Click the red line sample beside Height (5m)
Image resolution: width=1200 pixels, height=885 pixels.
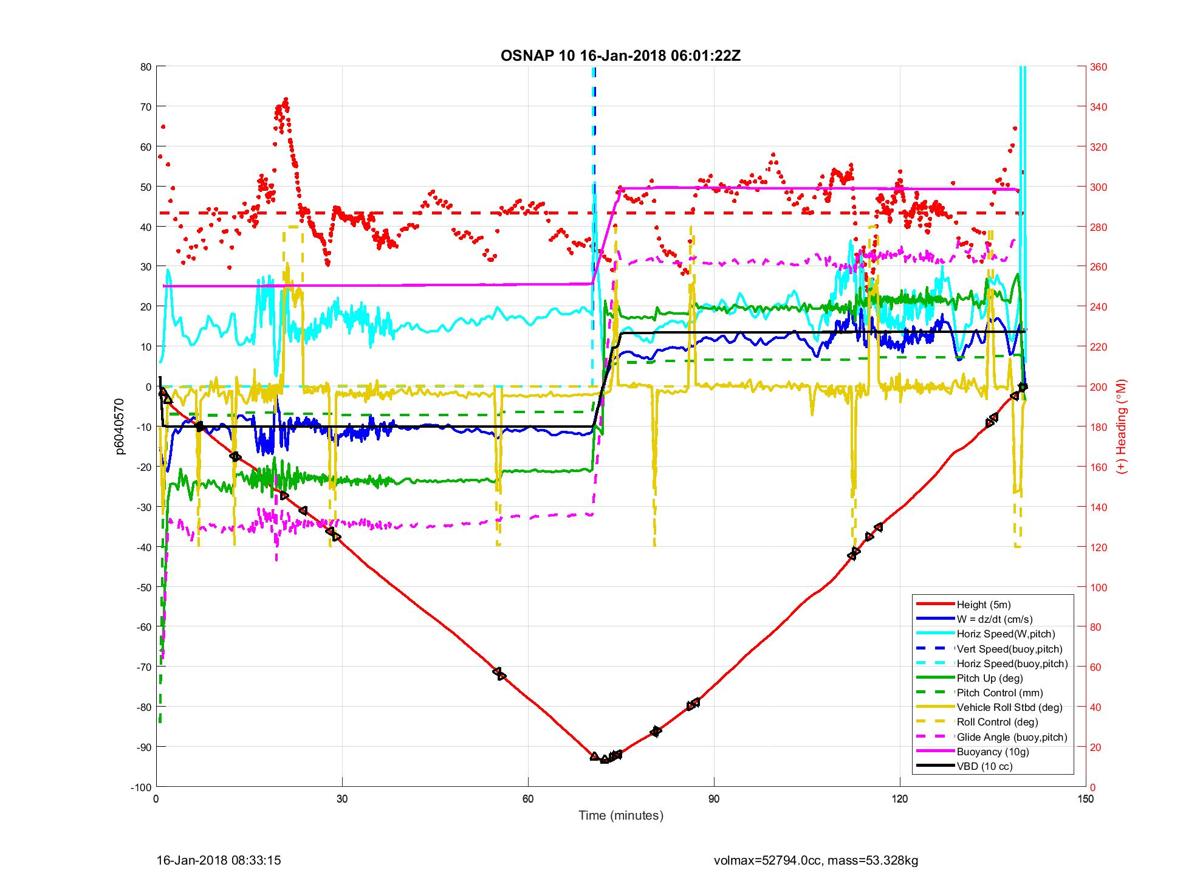(x=934, y=604)
